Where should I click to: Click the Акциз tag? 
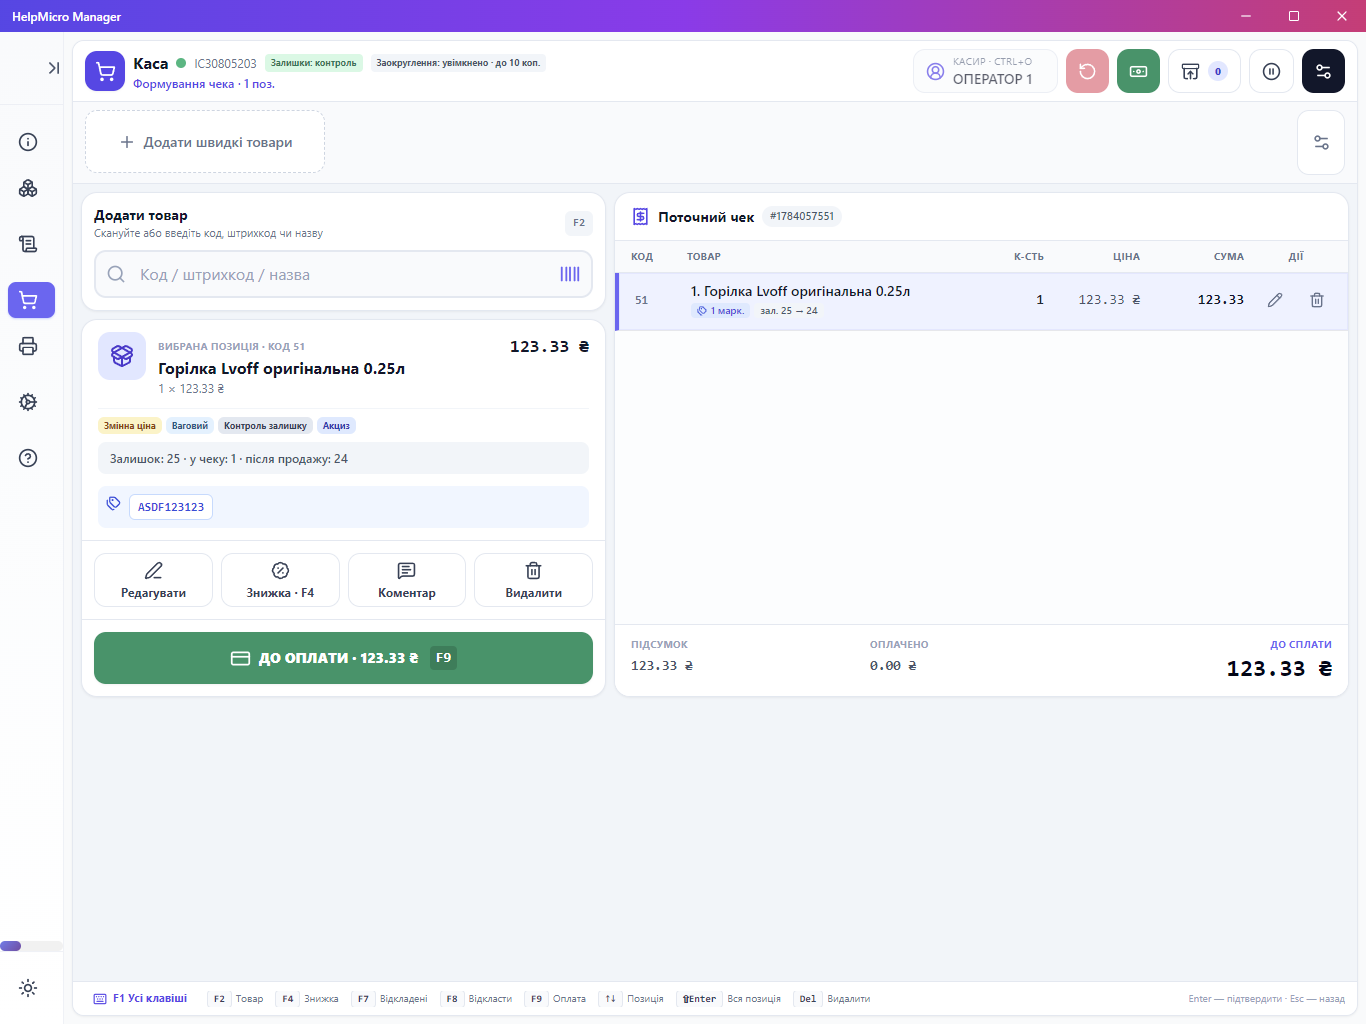336,426
